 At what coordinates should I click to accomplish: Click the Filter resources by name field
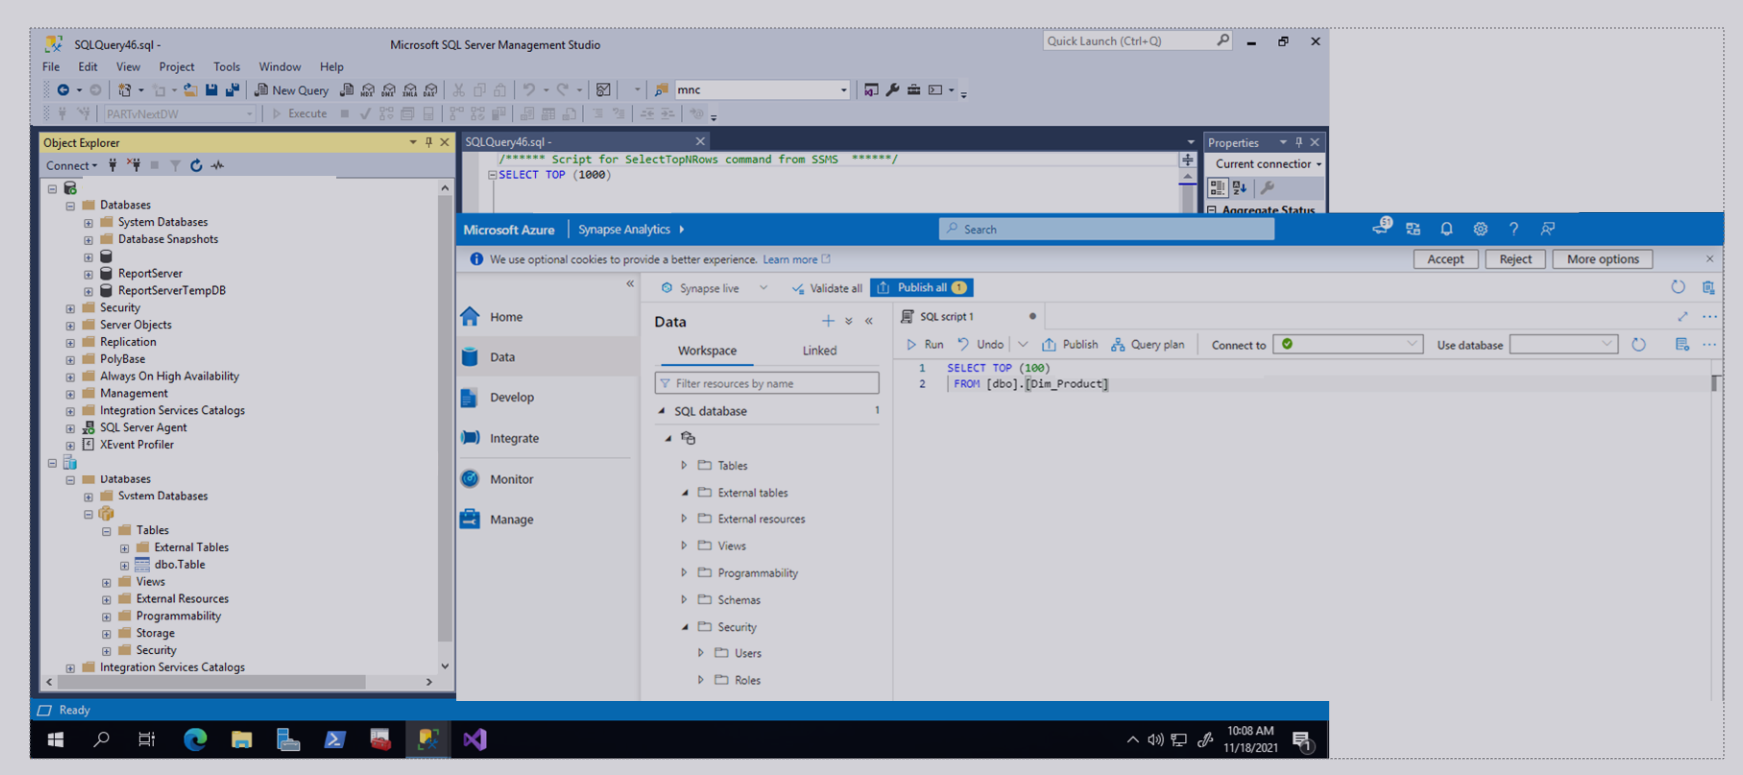pos(767,383)
